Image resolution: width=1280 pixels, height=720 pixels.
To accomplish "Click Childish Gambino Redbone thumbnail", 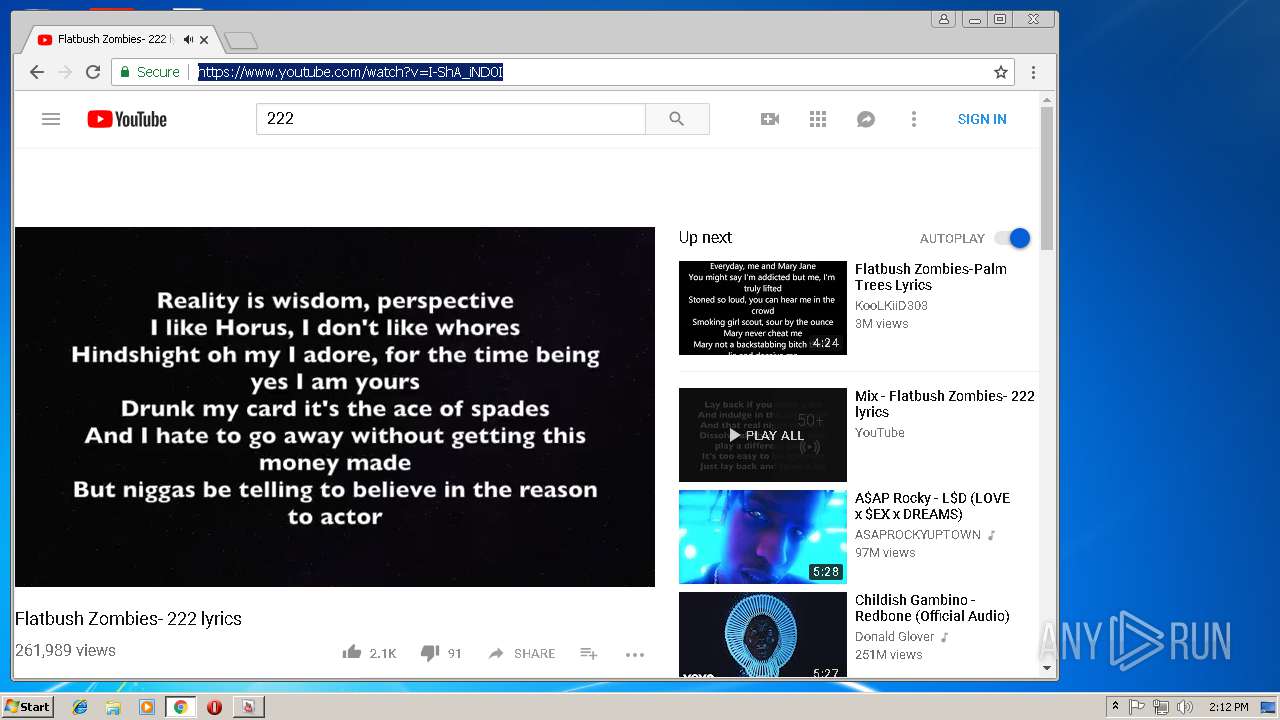I will click(x=763, y=634).
